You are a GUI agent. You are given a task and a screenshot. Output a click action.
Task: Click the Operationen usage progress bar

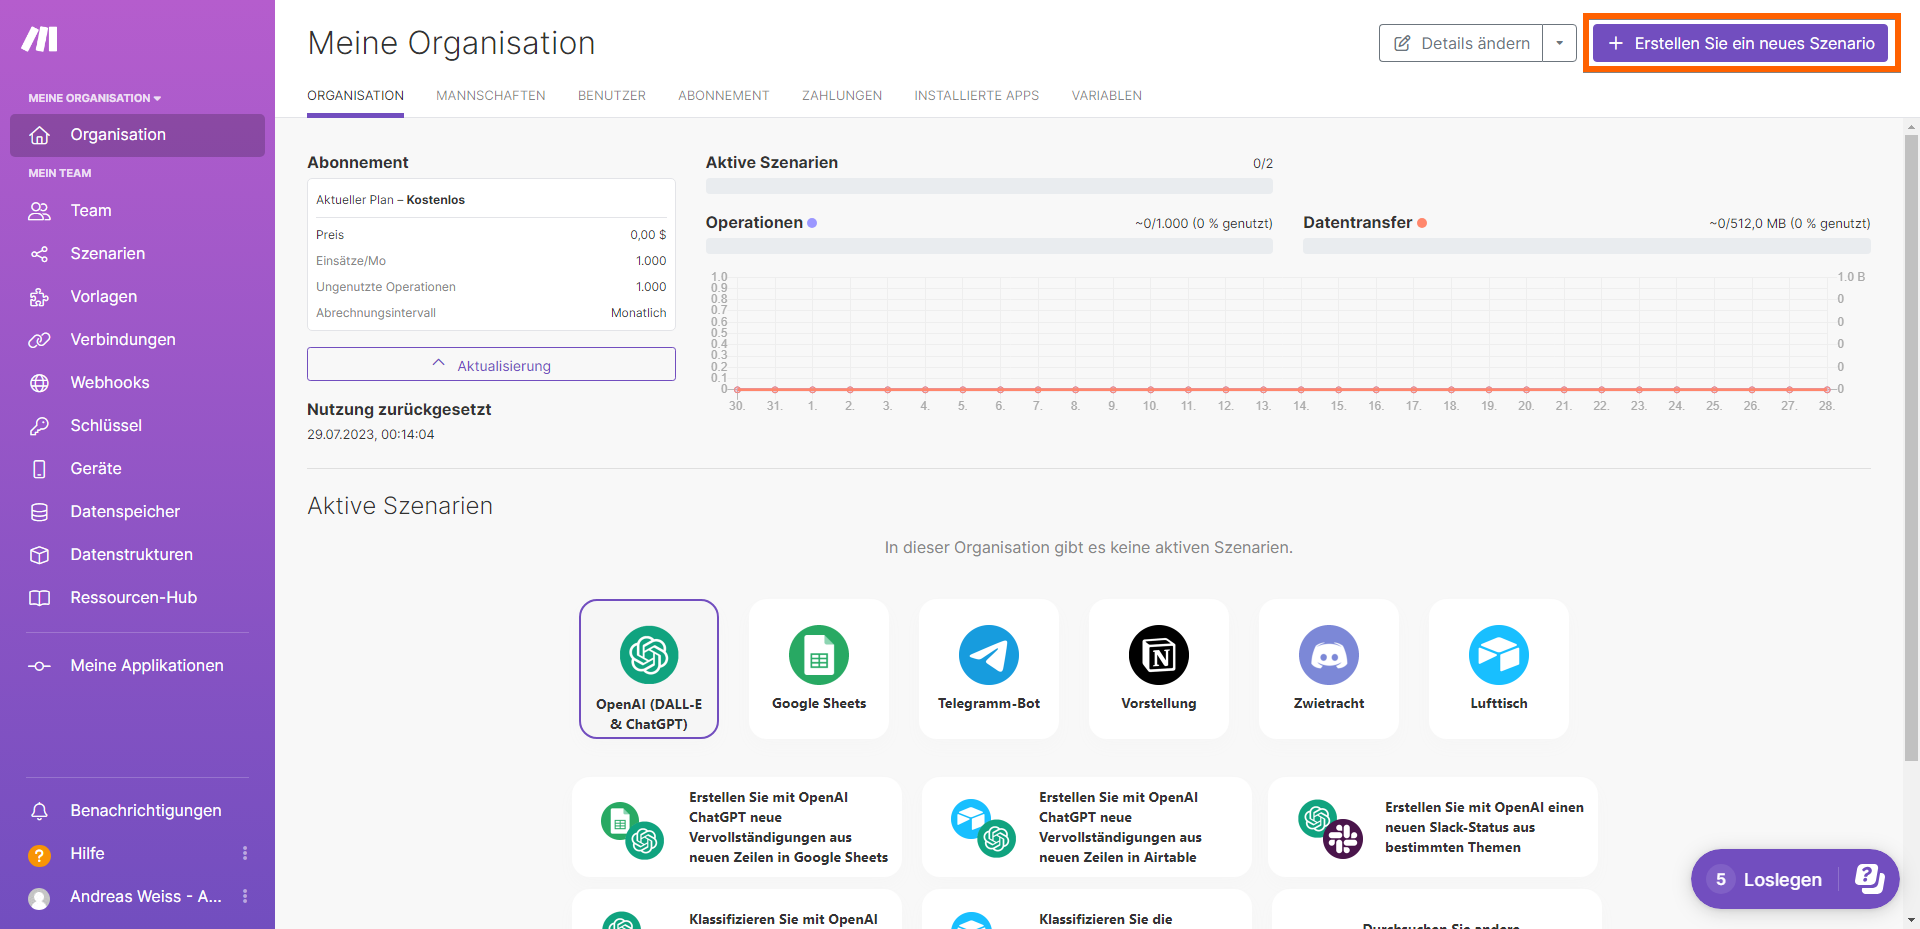click(x=988, y=246)
